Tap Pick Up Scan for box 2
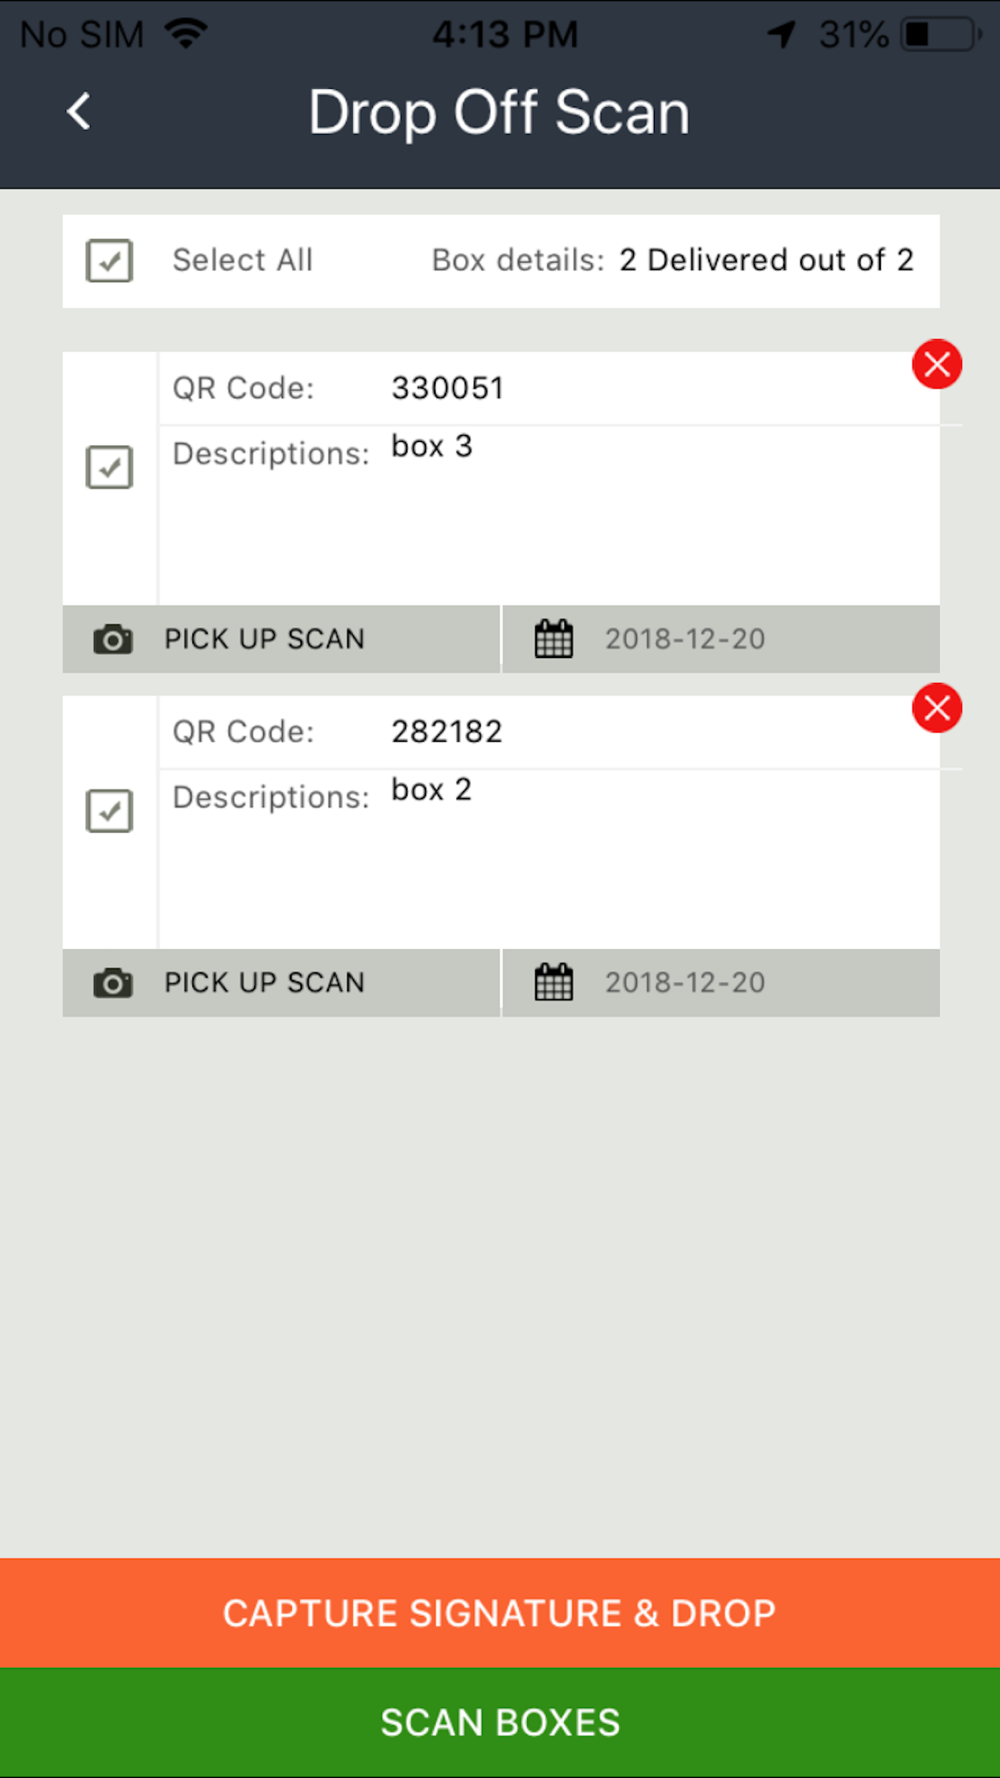Image resolution: width=1000 pixels, height=1778 pixels. tap(265, 983)
